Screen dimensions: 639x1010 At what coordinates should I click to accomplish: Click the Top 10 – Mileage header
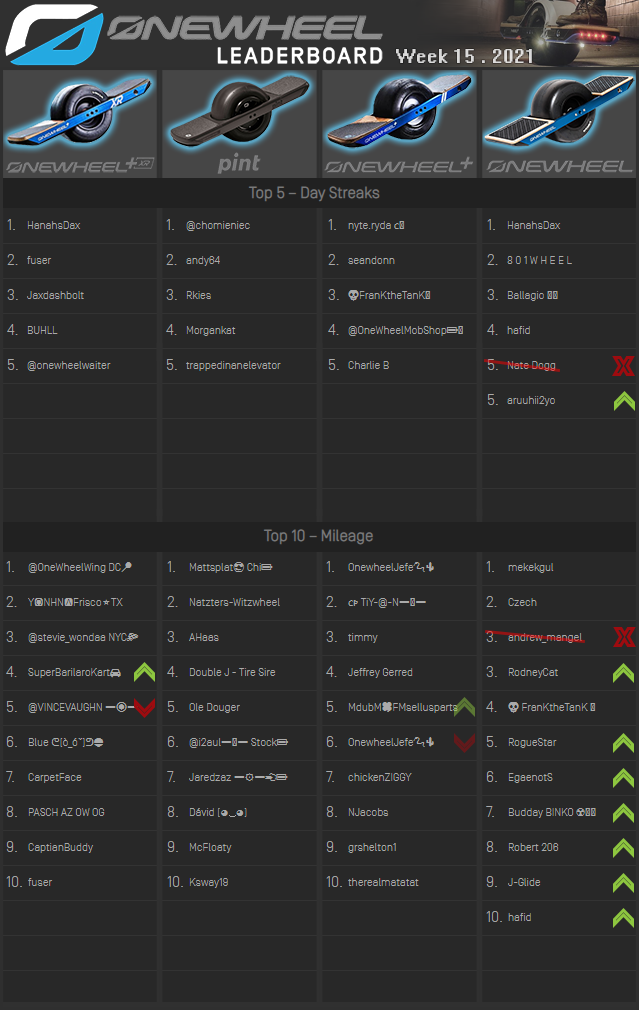click(317, 536)
